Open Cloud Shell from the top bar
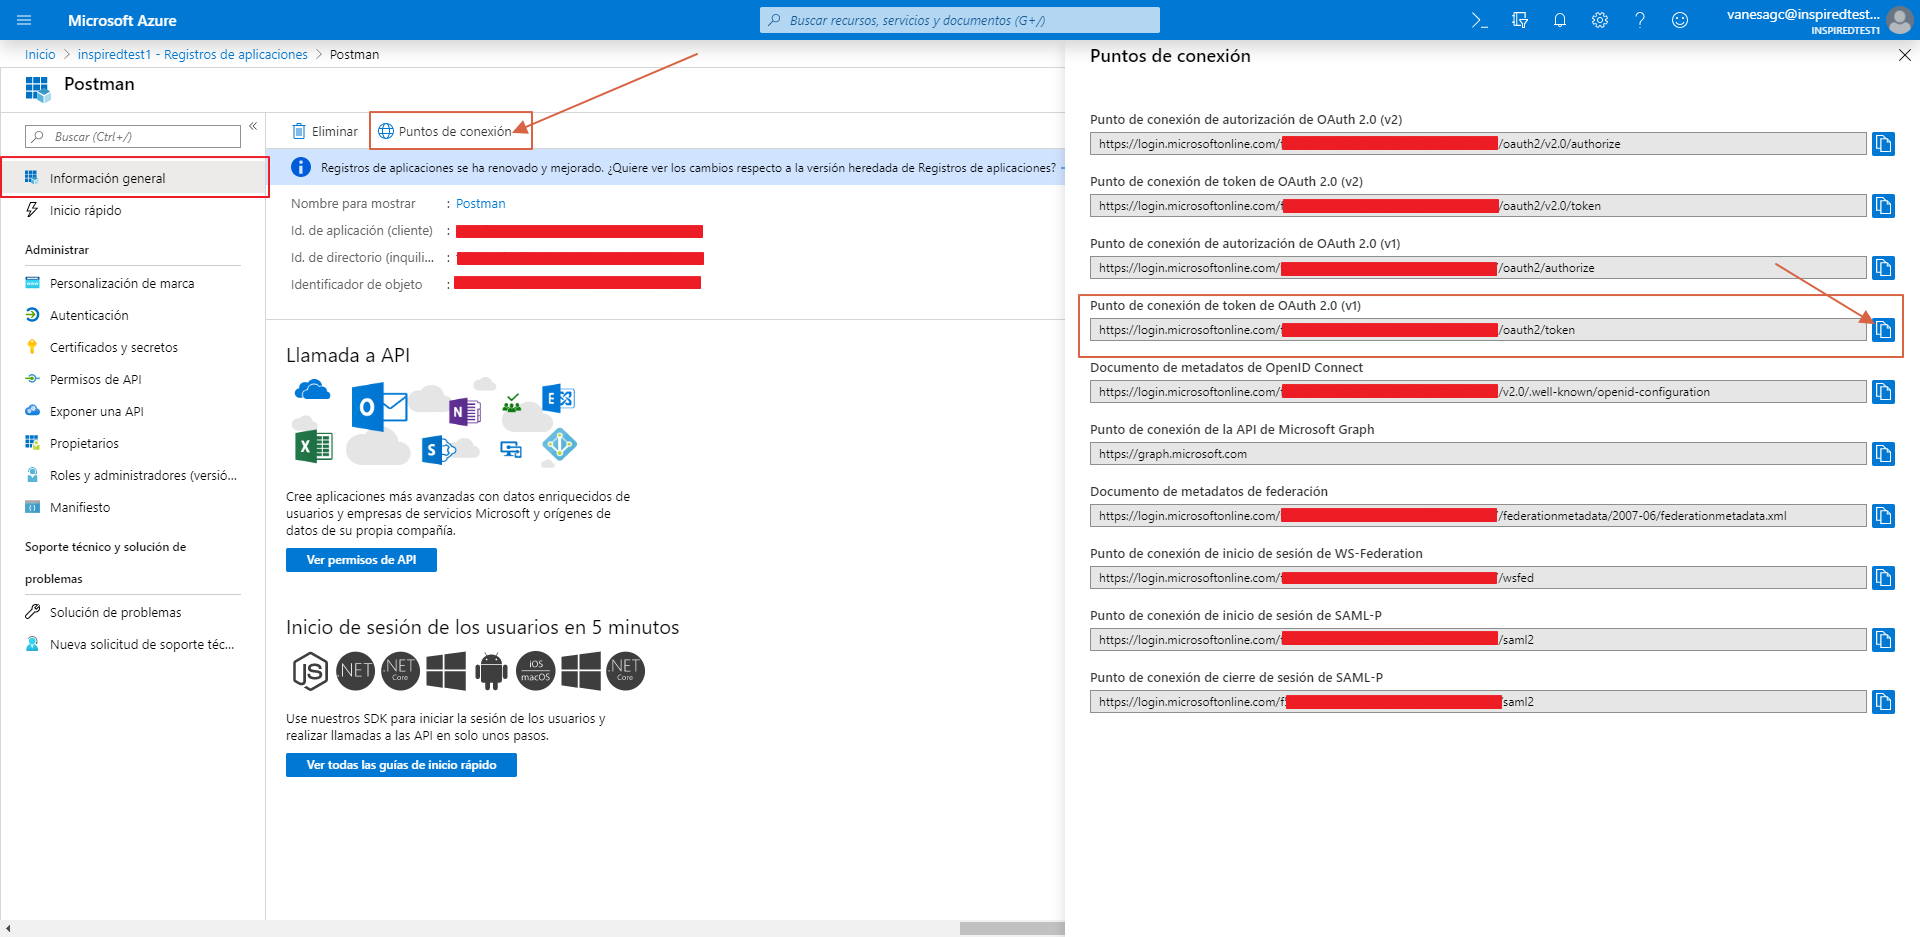 (1479, 20)
